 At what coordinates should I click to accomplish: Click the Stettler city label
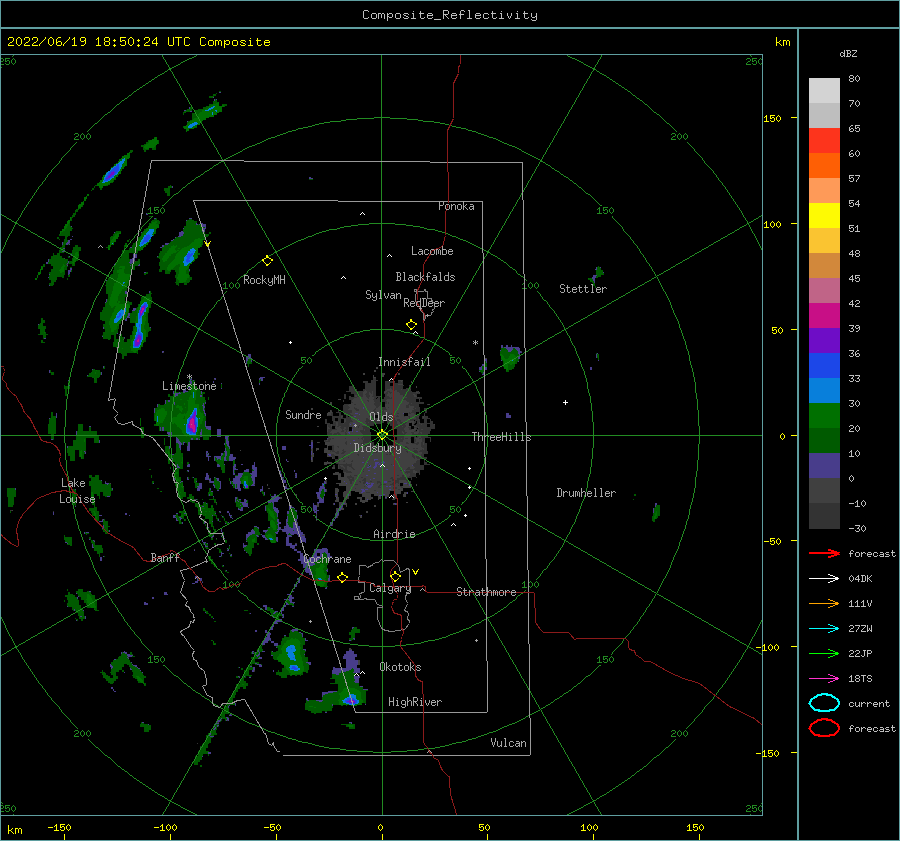583,289
